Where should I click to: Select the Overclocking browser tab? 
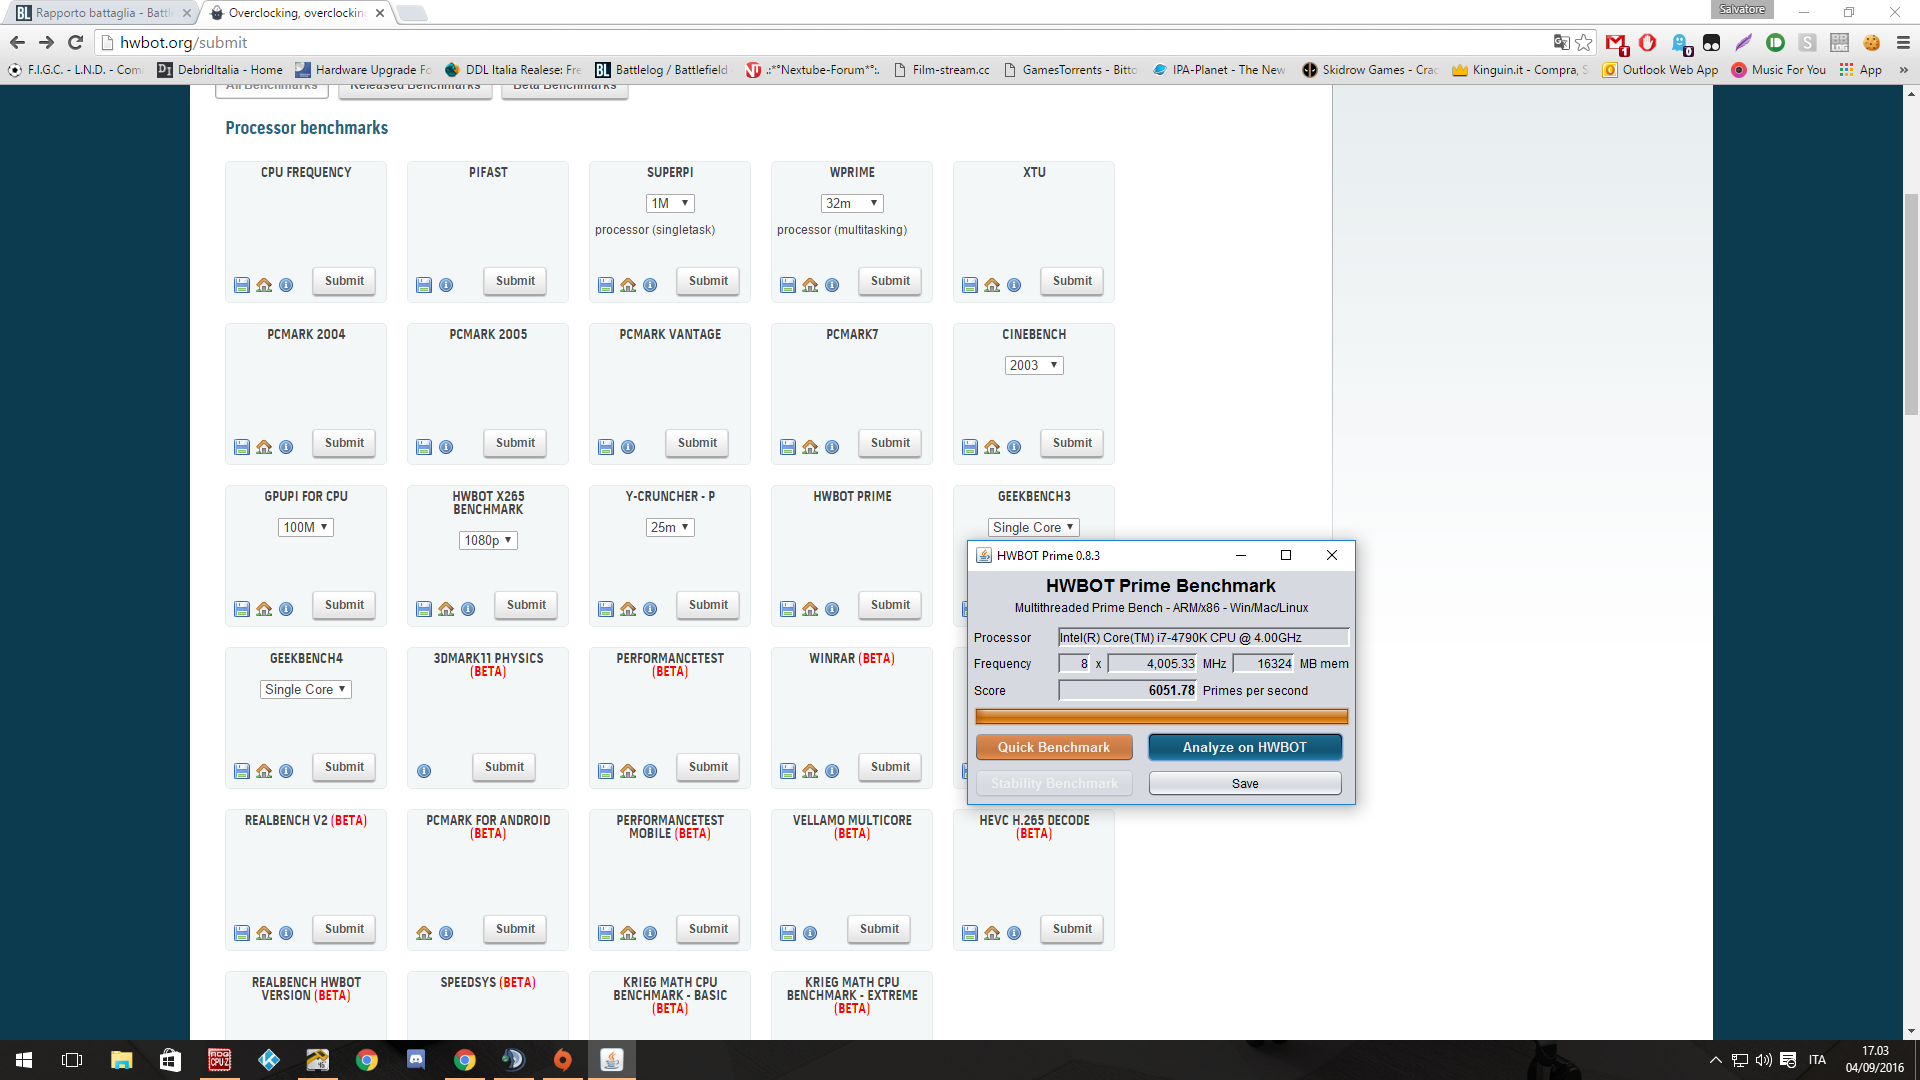pos(296,13)
